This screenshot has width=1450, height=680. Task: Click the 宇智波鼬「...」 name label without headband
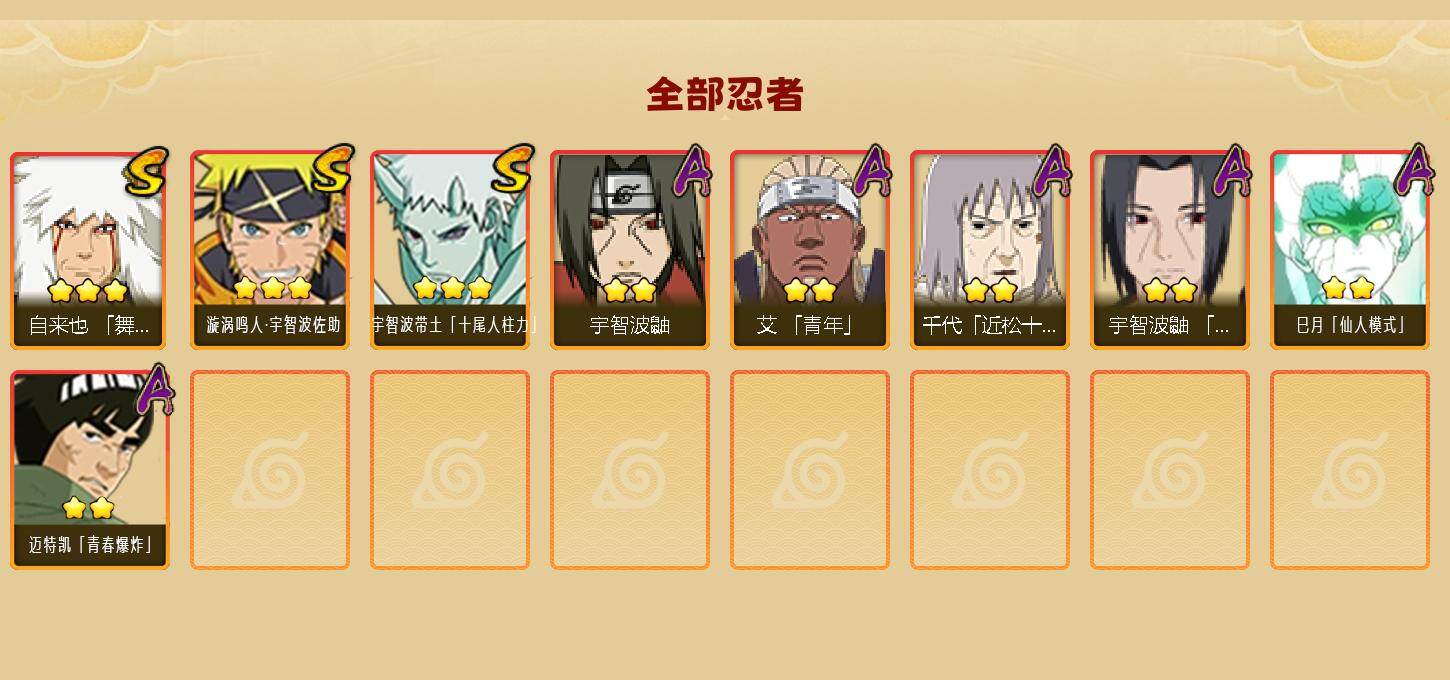pyautogui.click(x=1170, y=326)
